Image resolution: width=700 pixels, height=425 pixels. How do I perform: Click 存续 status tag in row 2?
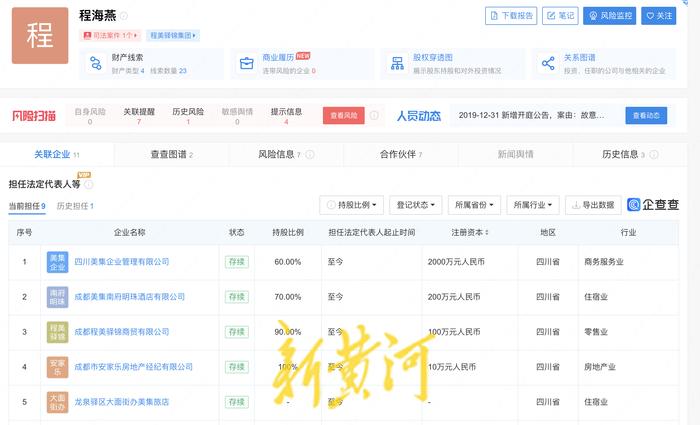237,297
